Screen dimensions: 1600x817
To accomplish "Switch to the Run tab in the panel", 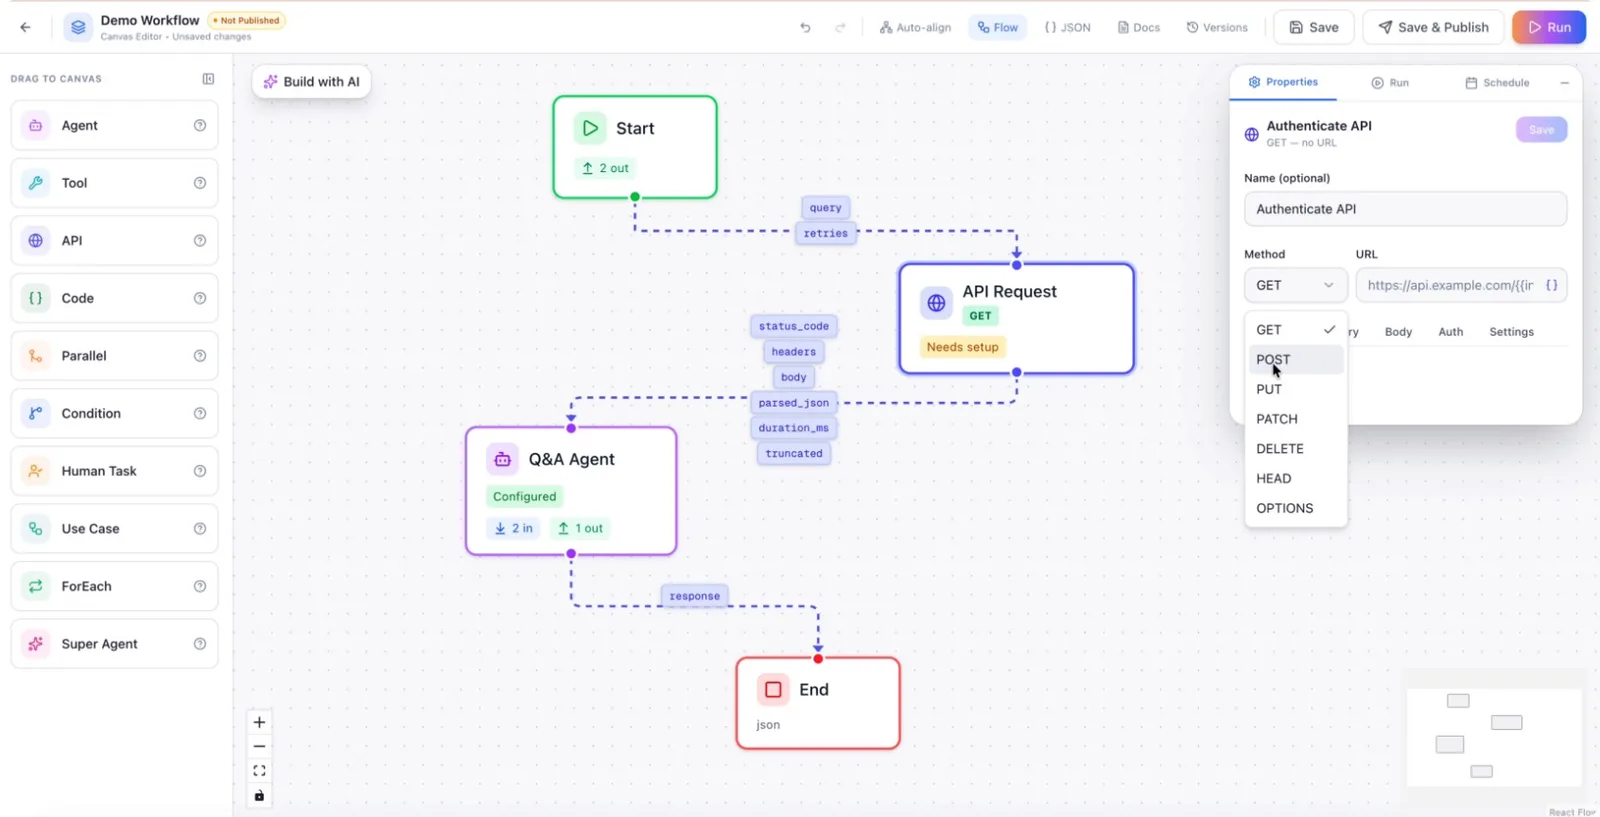I will click(x=1390, y=83).
